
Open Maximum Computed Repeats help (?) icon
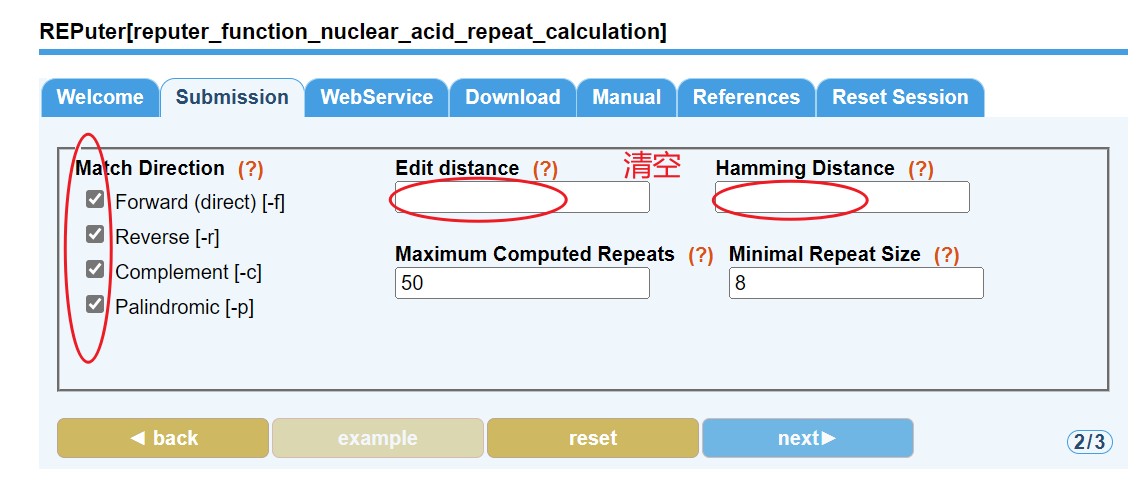point(701,255)
